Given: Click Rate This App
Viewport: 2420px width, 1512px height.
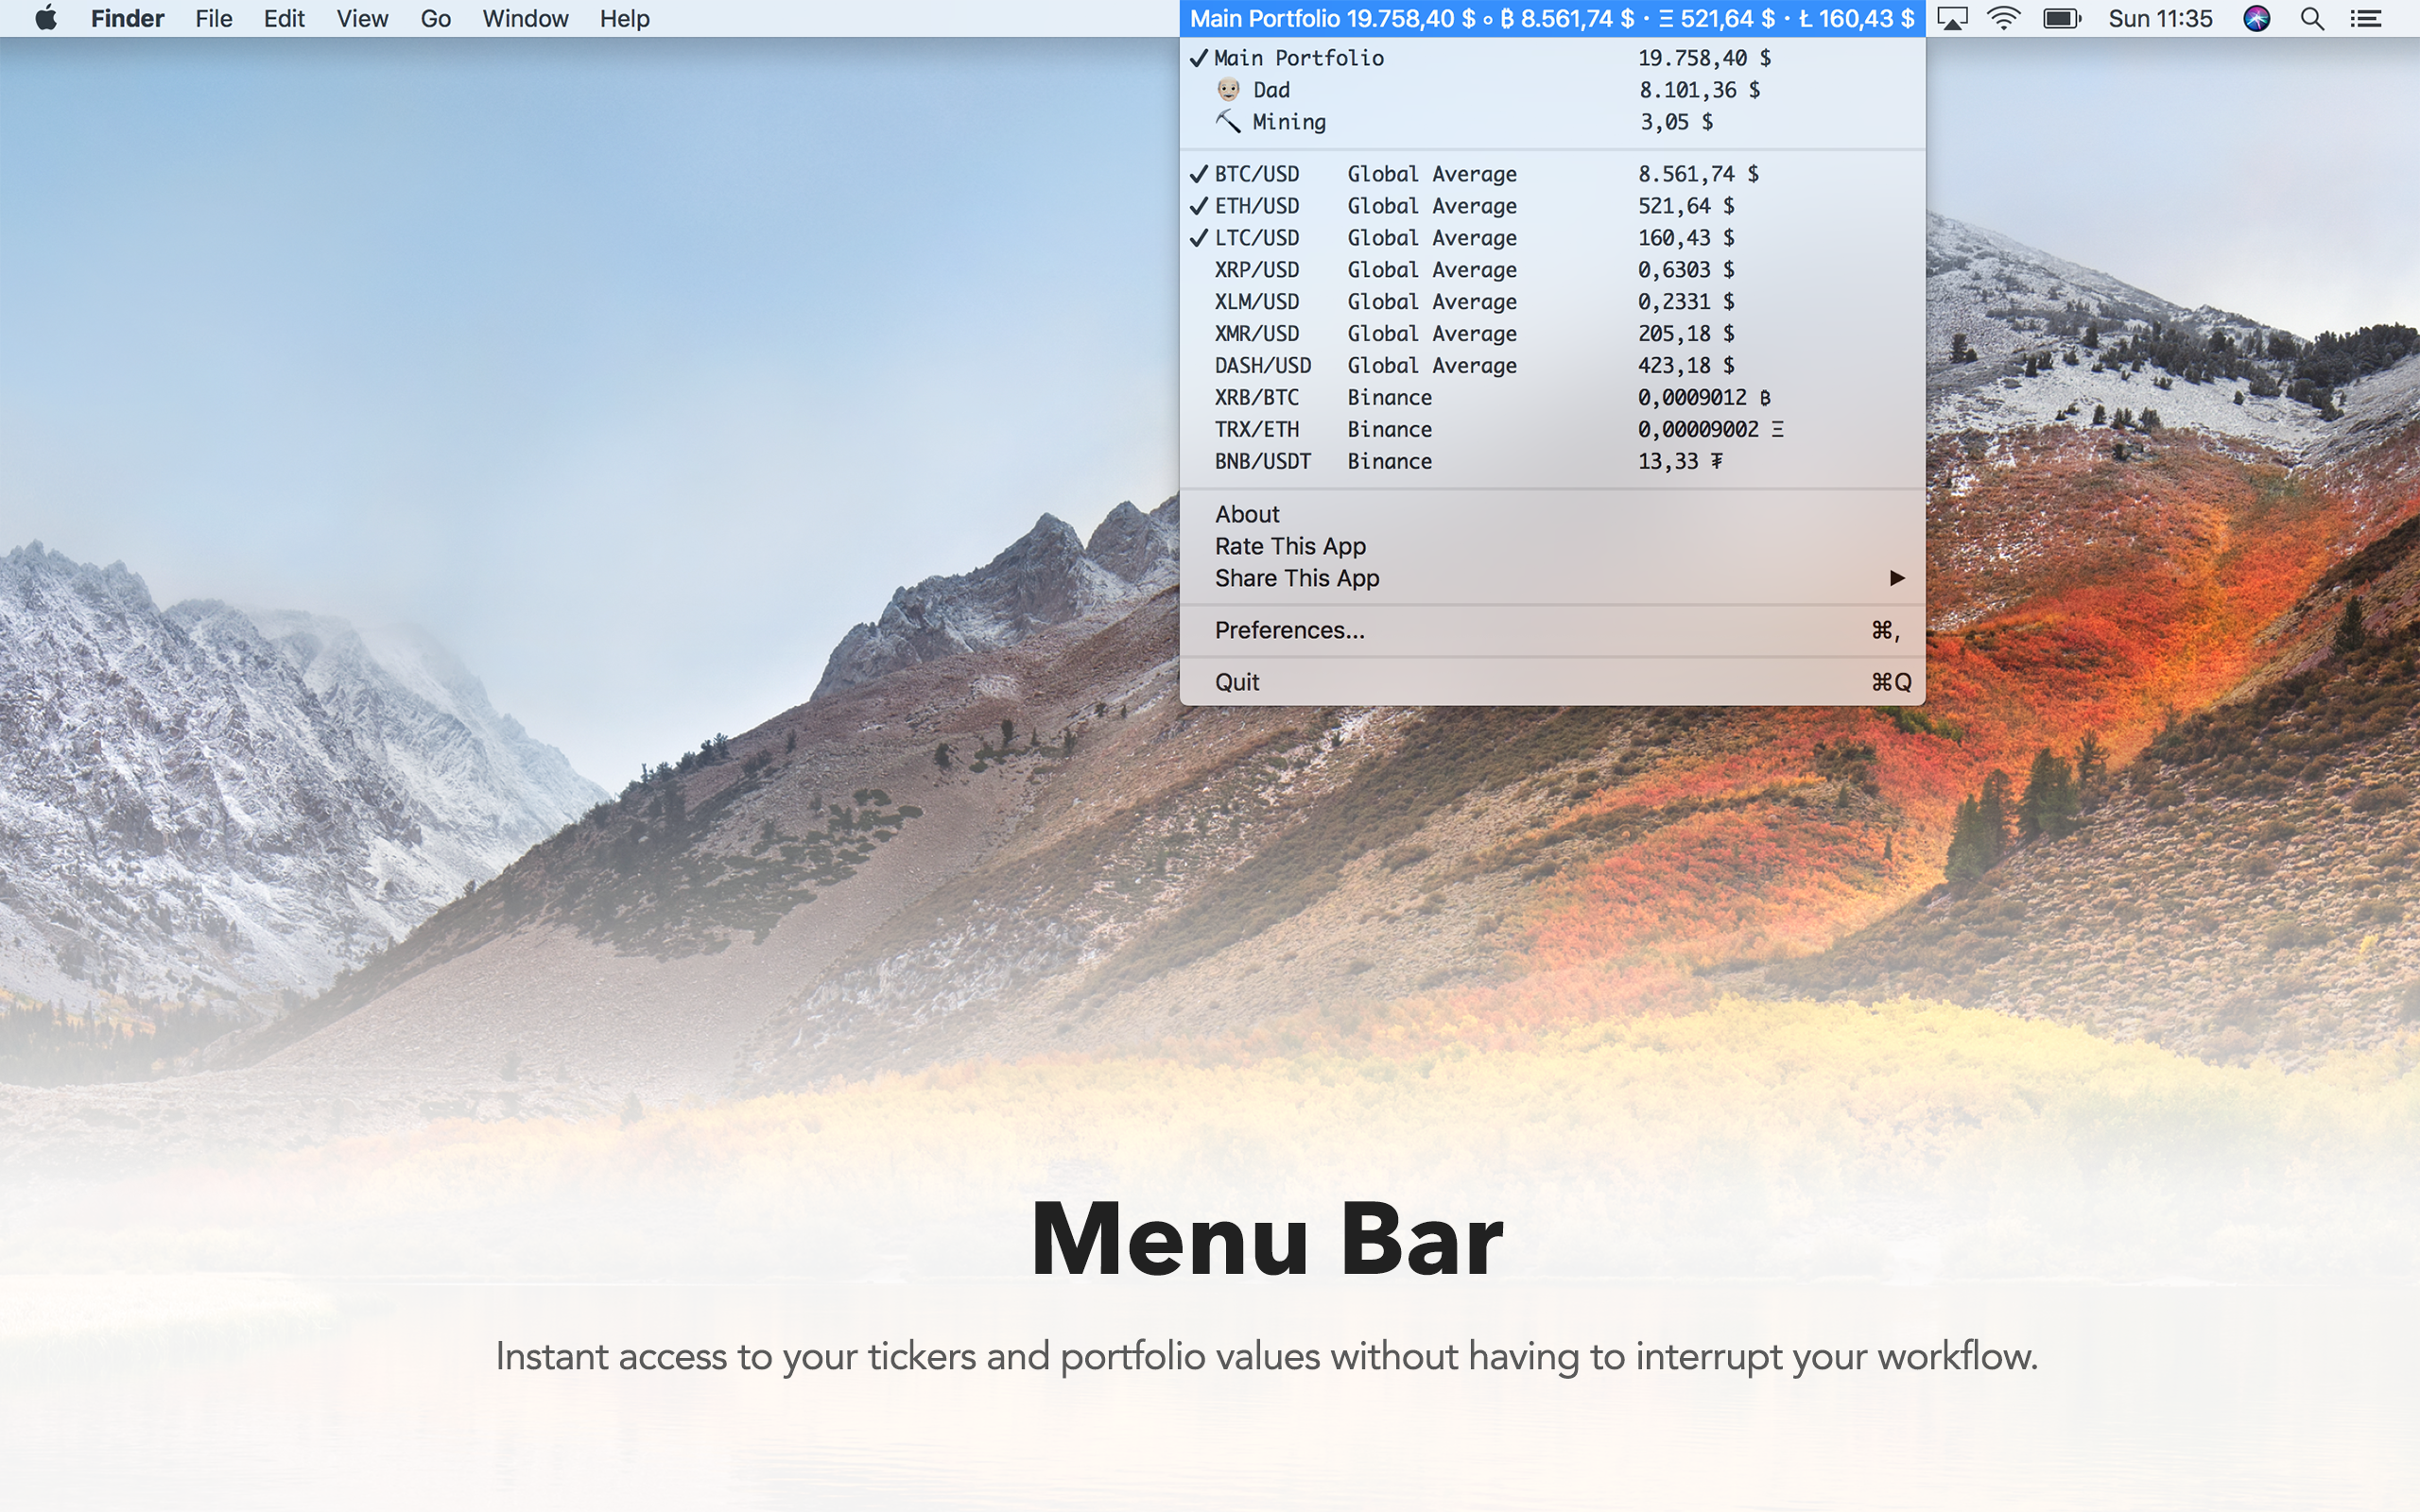Looking at the screenshot, I should tap(1290, 546).
